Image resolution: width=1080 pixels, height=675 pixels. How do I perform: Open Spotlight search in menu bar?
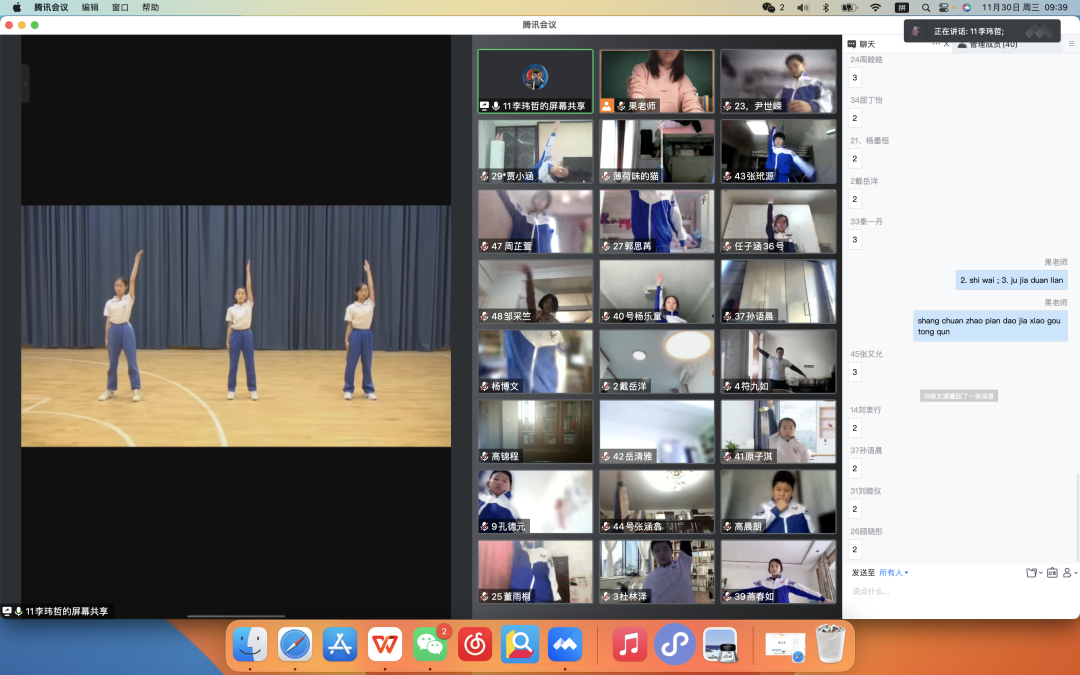[926, 7]
